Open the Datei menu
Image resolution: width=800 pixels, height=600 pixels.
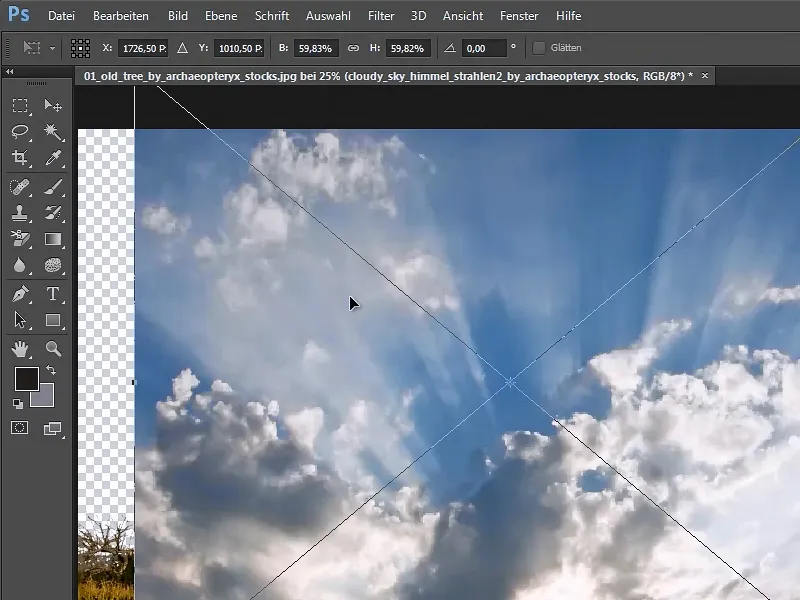click(x=61, y=16)
